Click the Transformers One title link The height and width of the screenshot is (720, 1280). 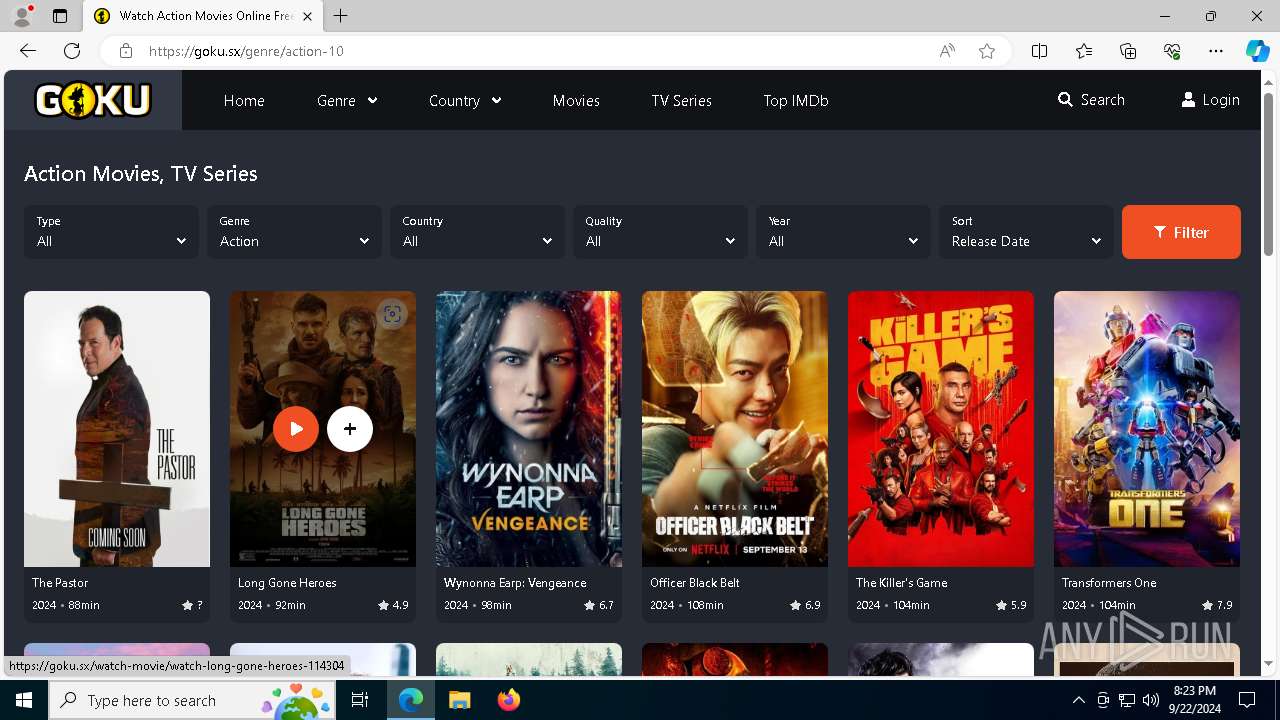(1109, 582)
